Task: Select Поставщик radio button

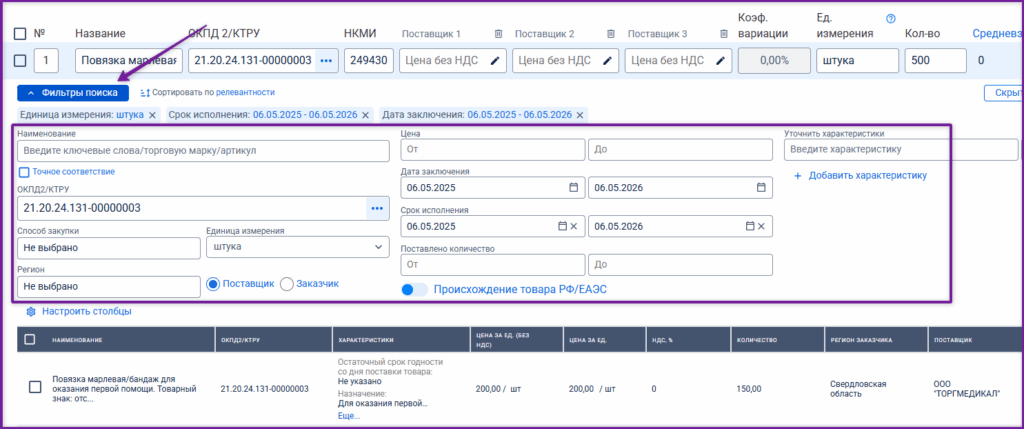Action: [x=212, y=284]
